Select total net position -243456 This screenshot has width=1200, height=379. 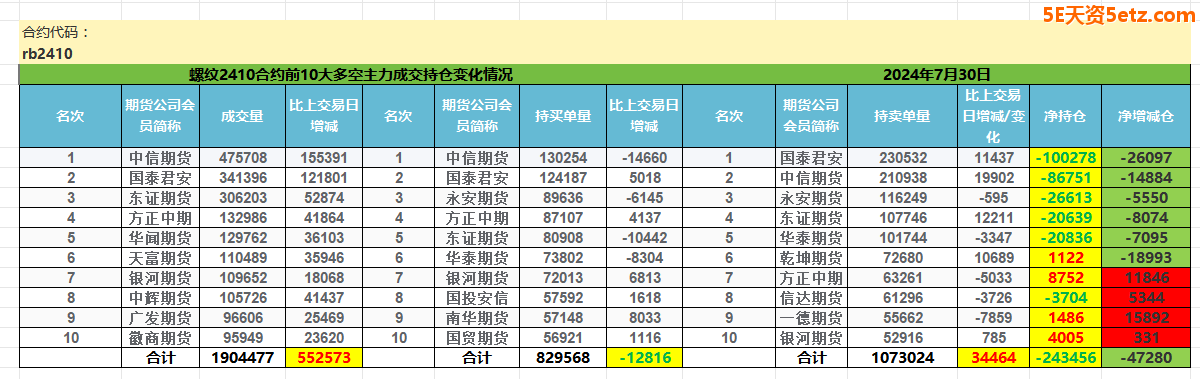click(x=1066, y=357)
